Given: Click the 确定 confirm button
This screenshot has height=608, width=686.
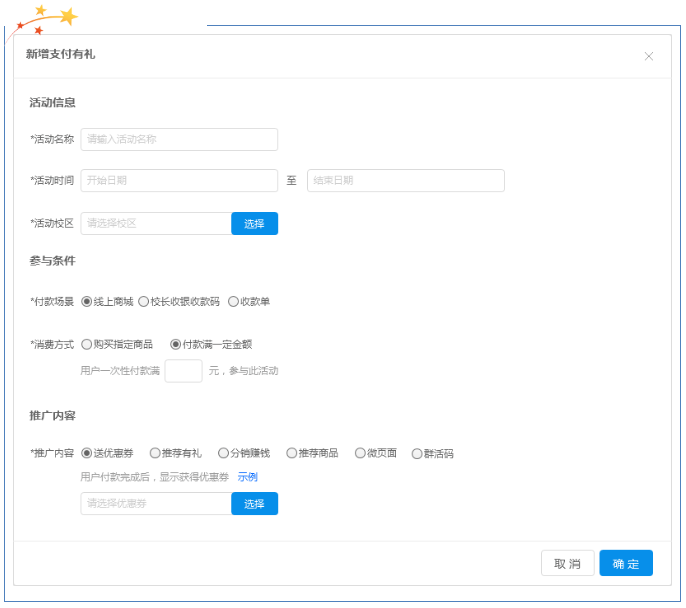Looking at the screenshot, I should coord(626,563).
